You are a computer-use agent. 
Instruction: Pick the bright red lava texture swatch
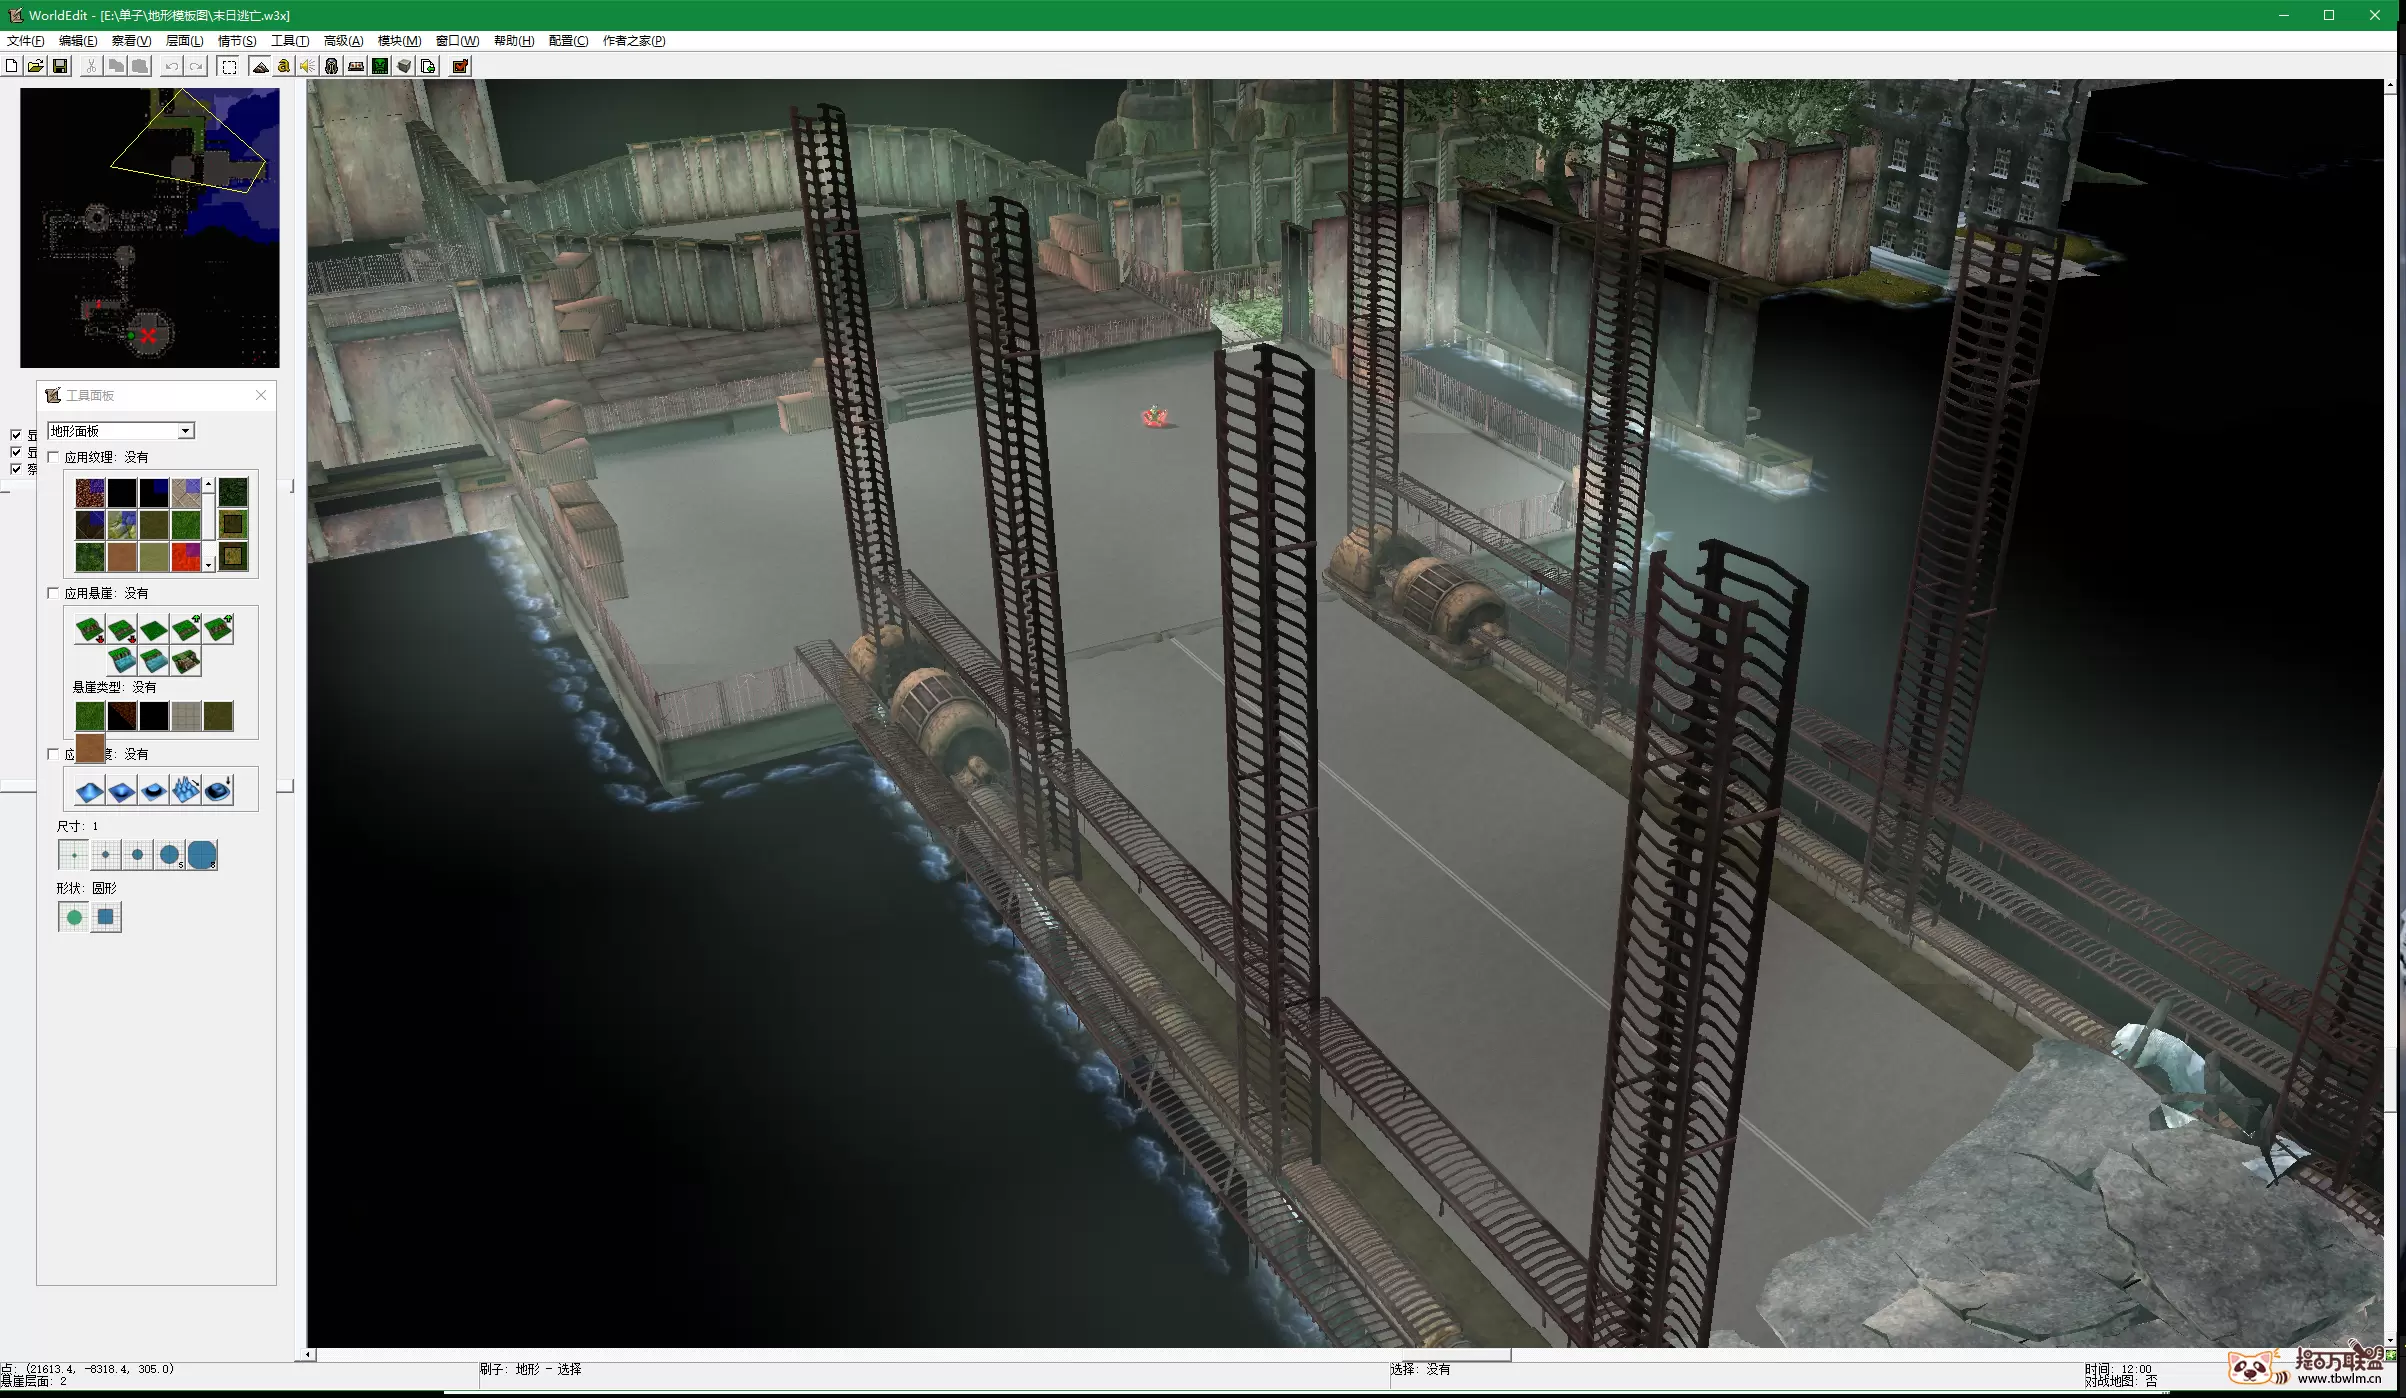(x=184, y=557)
